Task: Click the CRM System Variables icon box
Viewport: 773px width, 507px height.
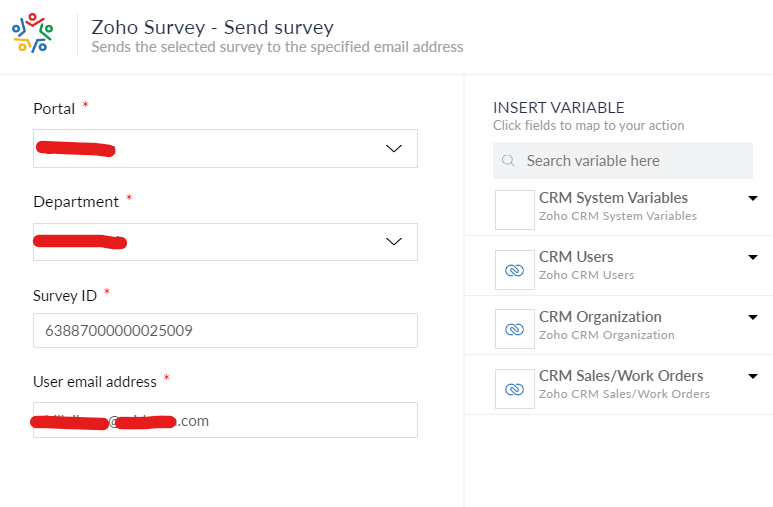Action: click(x=515, y=210)
